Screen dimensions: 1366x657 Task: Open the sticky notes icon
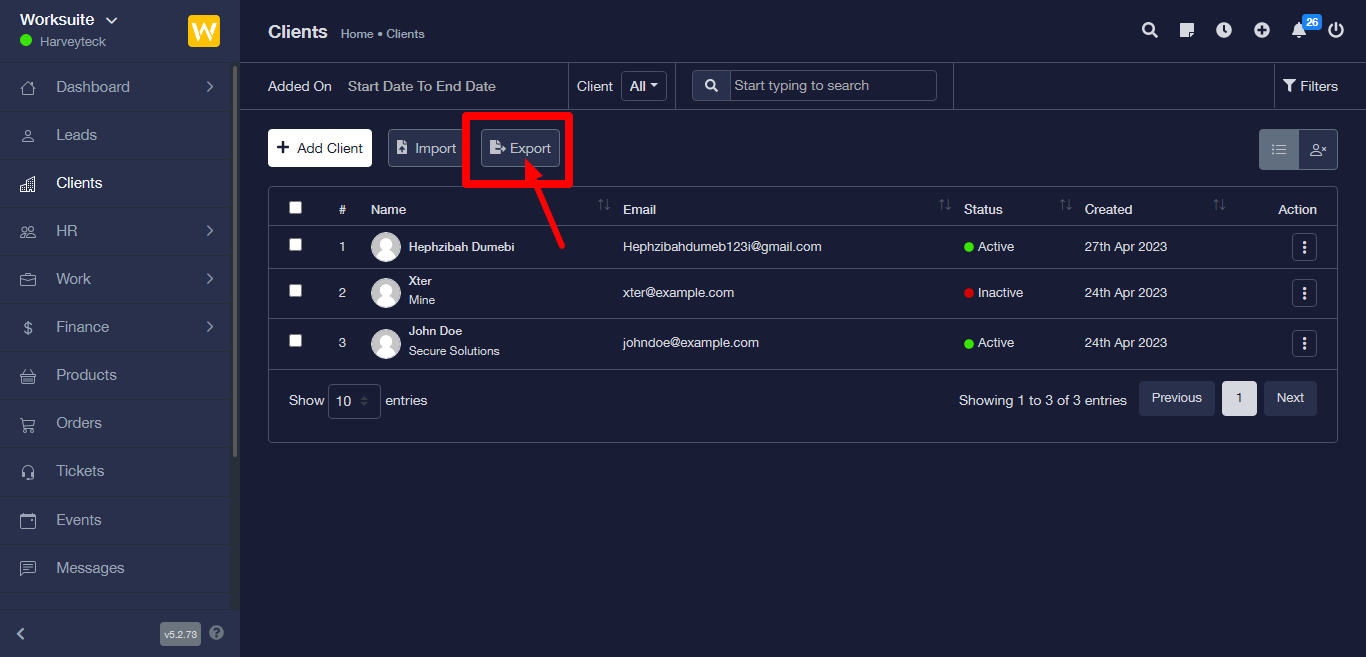click(x=1187, y=30)
